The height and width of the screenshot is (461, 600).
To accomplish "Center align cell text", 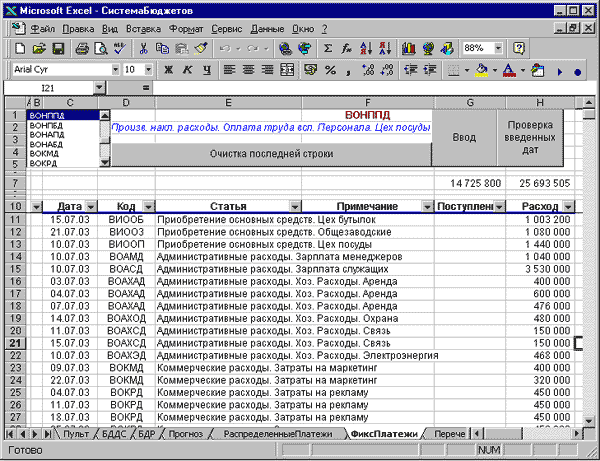I will [248, 70].
